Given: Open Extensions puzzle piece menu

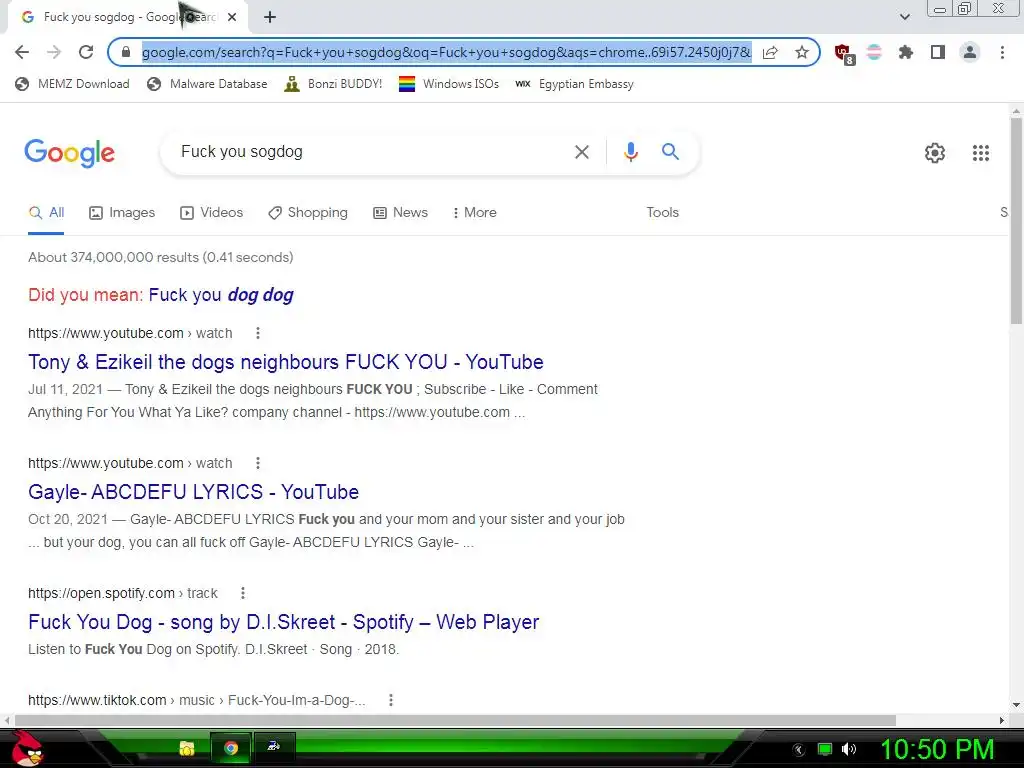Looking at the screenshot, I should coord(906,52).
